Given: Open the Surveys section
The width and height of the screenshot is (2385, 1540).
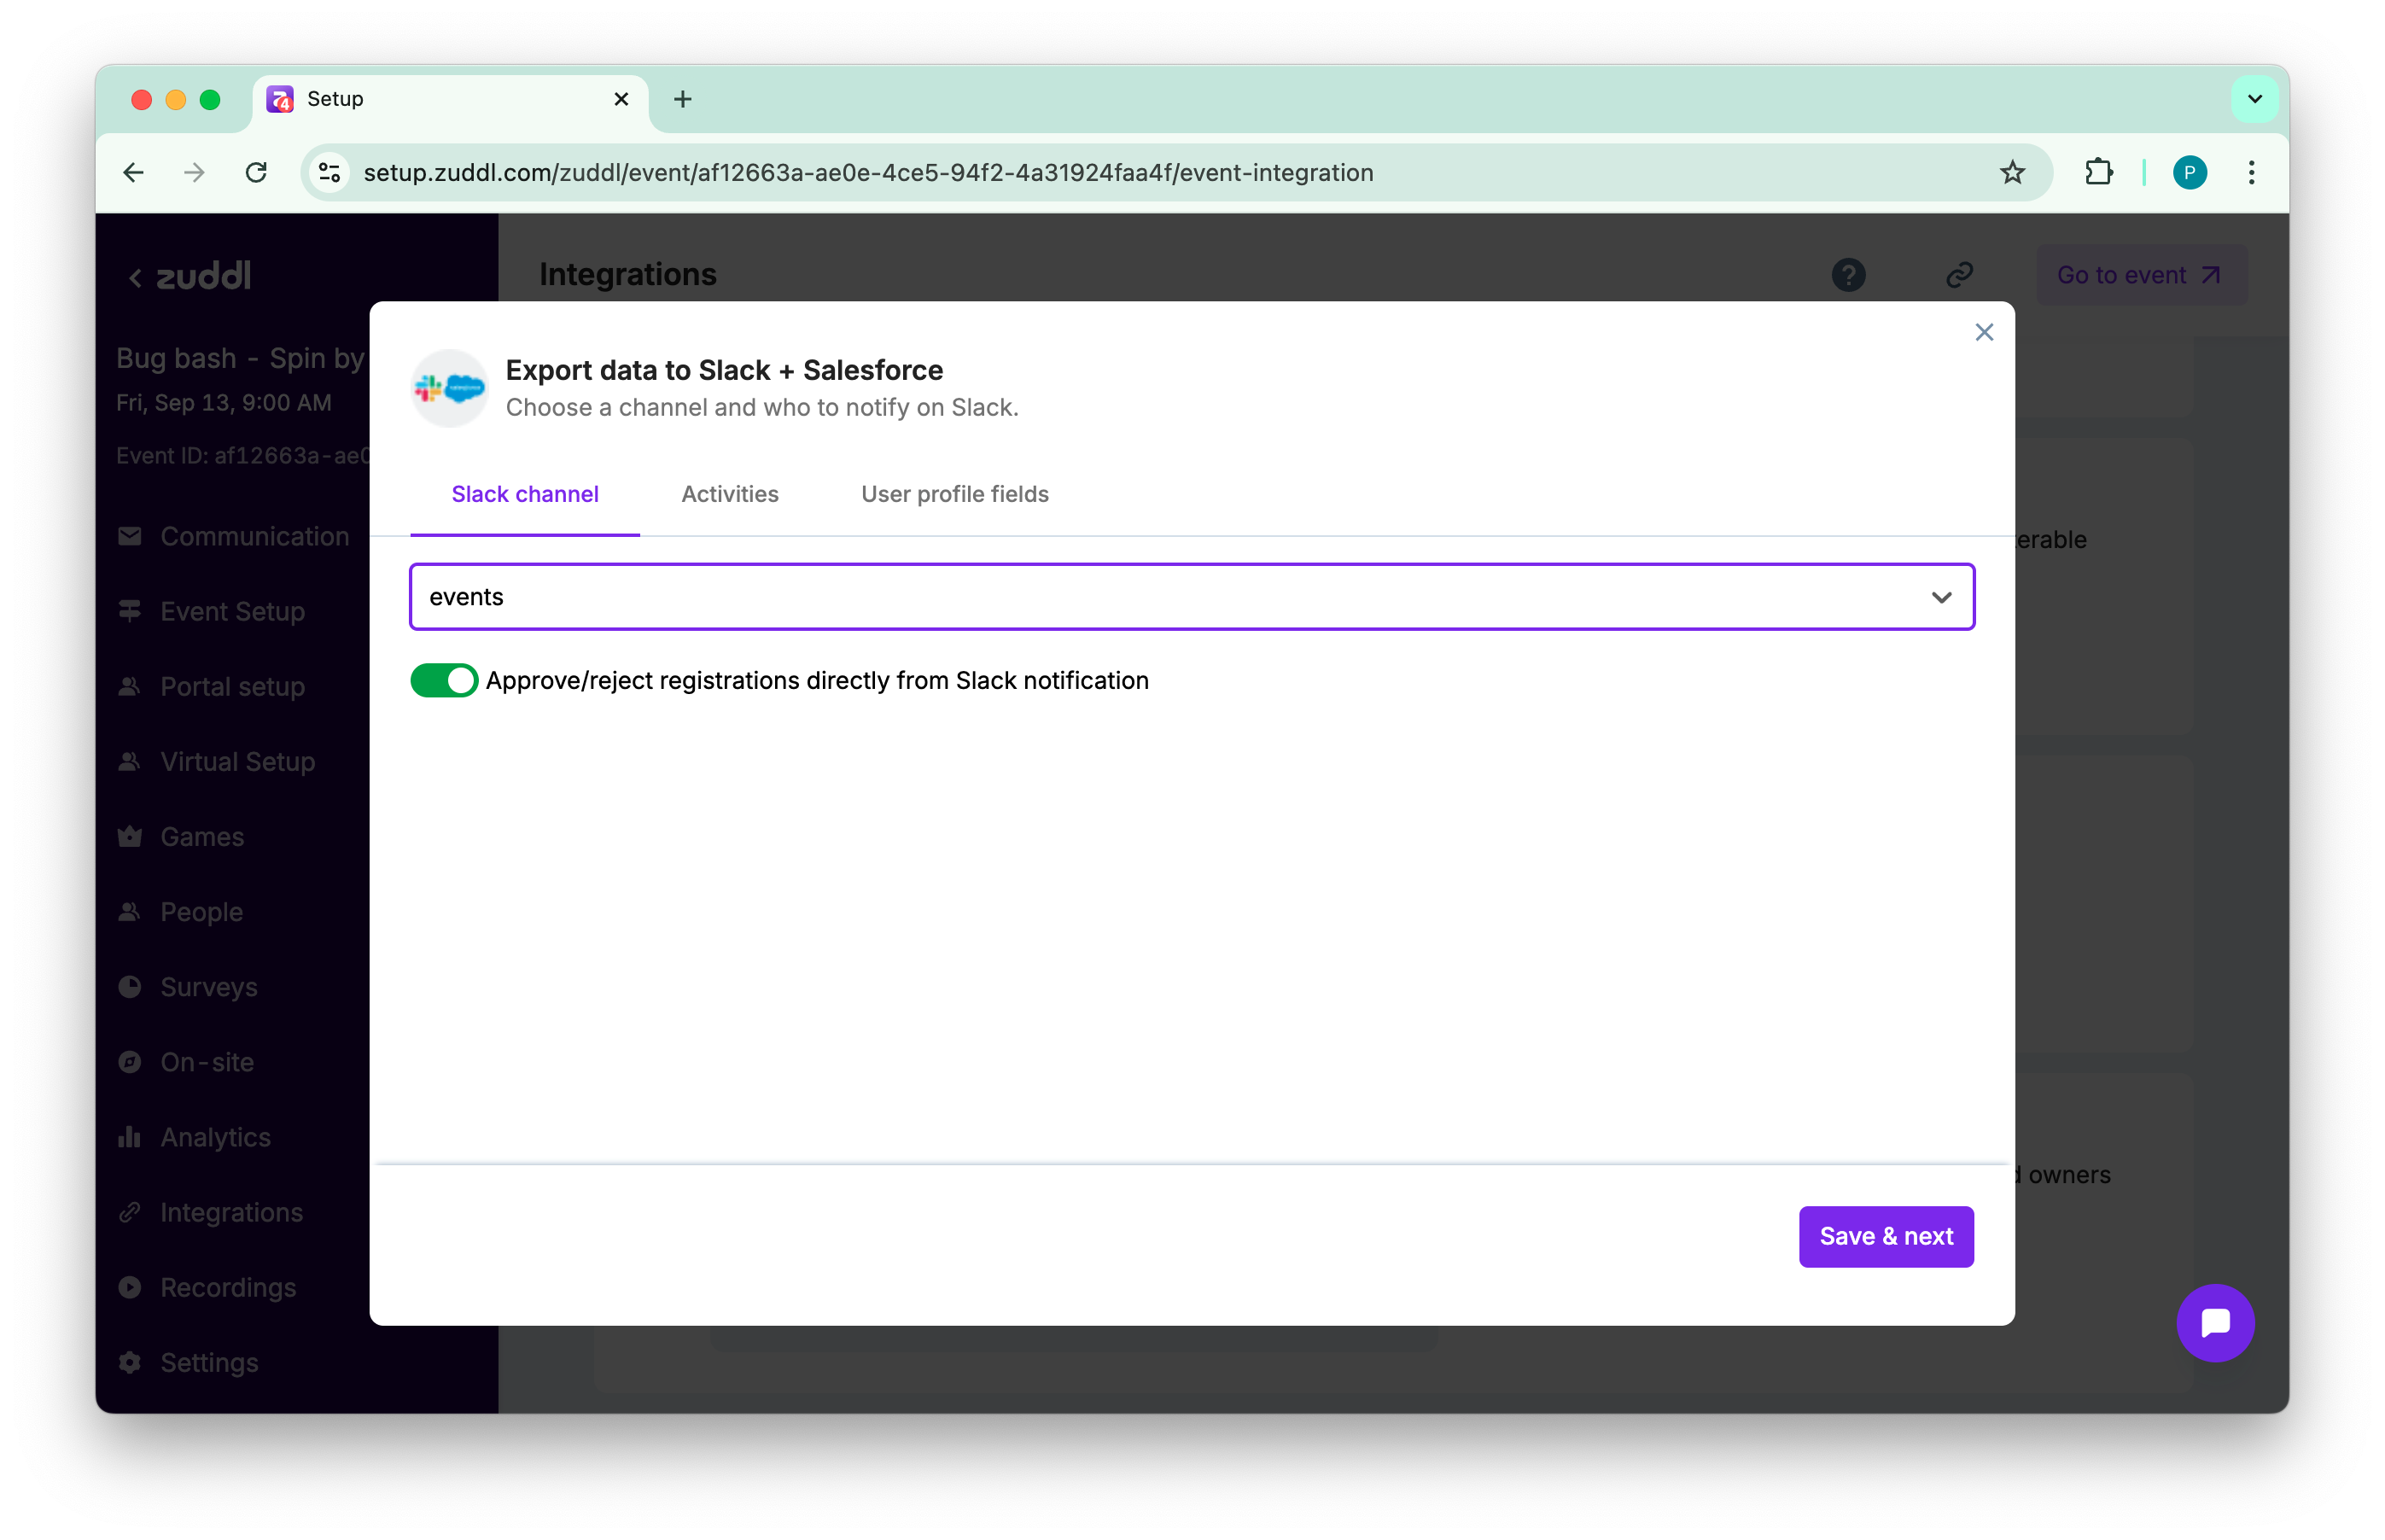Looking at the screenshot, I should coord(208,987).
